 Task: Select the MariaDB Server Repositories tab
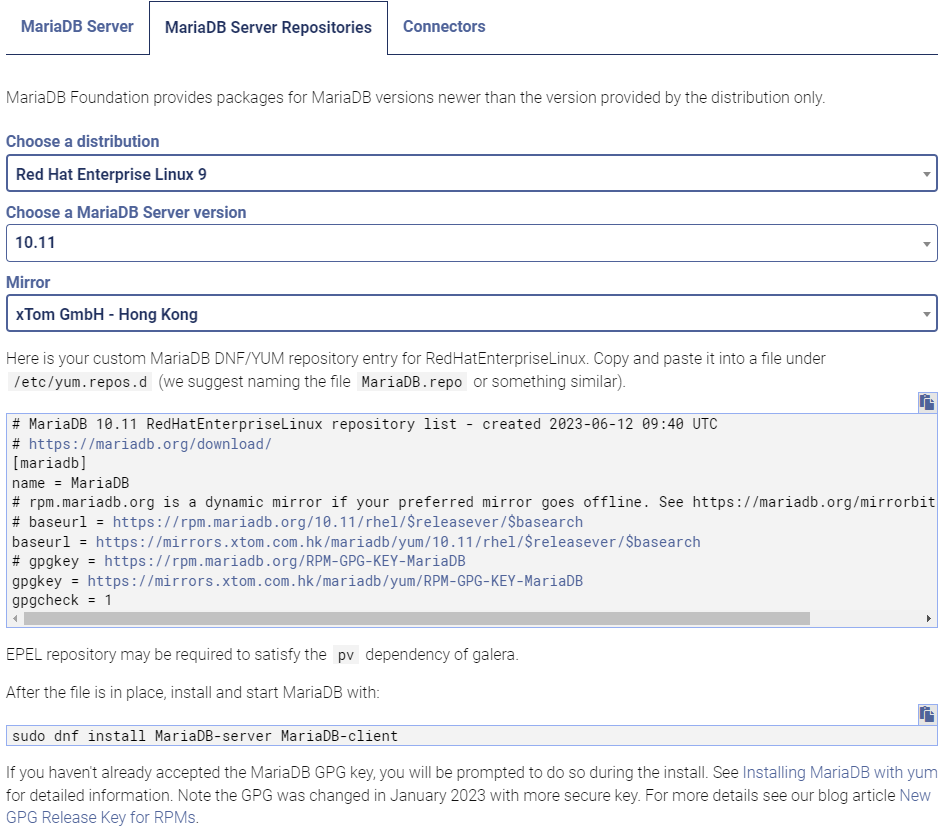268,28
